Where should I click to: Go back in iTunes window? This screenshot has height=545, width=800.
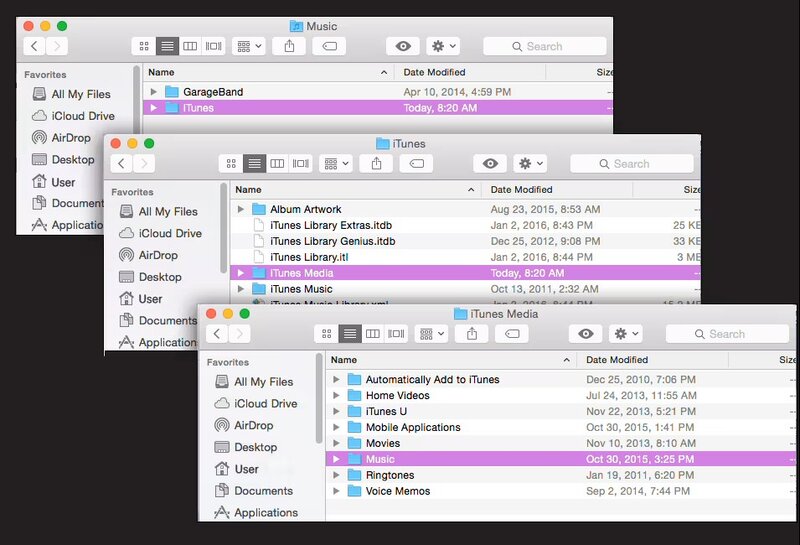(121, 164)
